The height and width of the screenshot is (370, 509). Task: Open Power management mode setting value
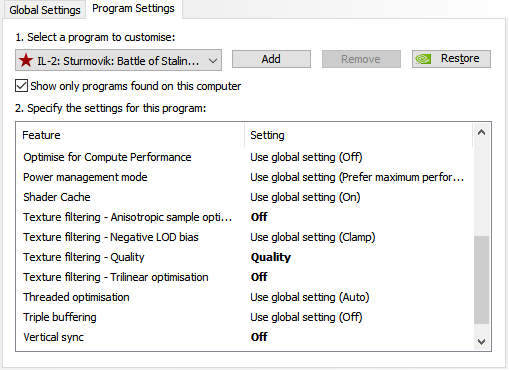[357, 177]
